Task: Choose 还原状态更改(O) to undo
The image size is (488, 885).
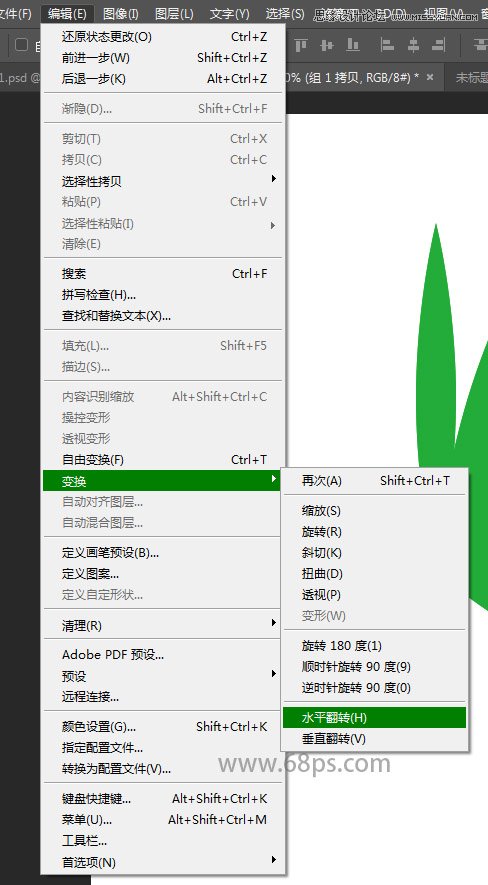Action: pyautogui.click(x=164, y=37)
